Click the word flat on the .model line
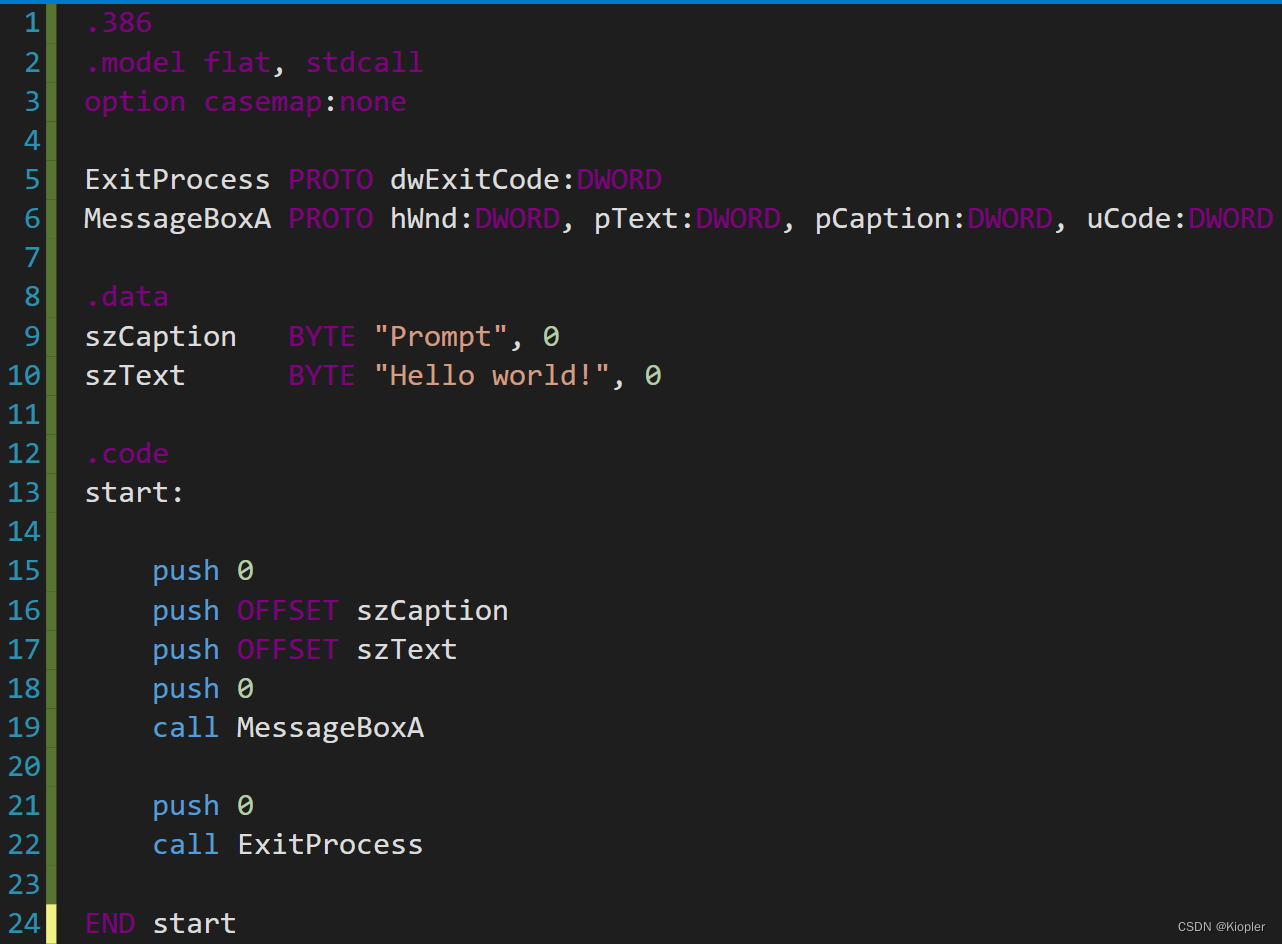Image resolution: width=1282 pixels, height=944 pixels. point(236,62)
